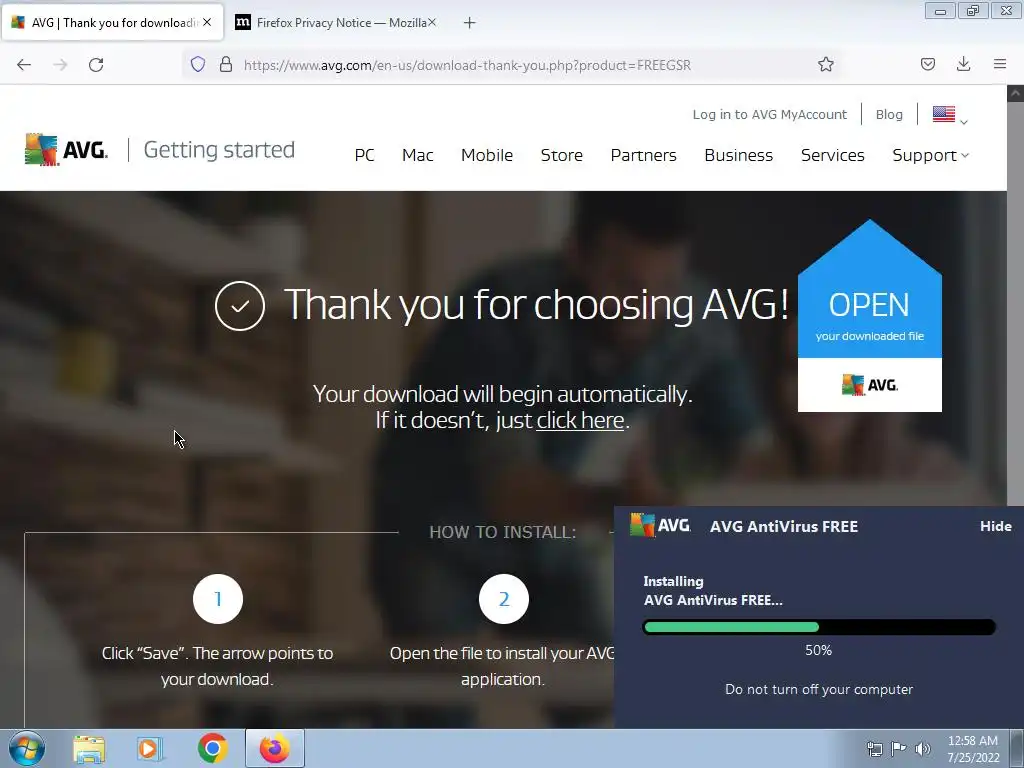Click the network tray icon
1024x768 pixels.
[874, 749]
